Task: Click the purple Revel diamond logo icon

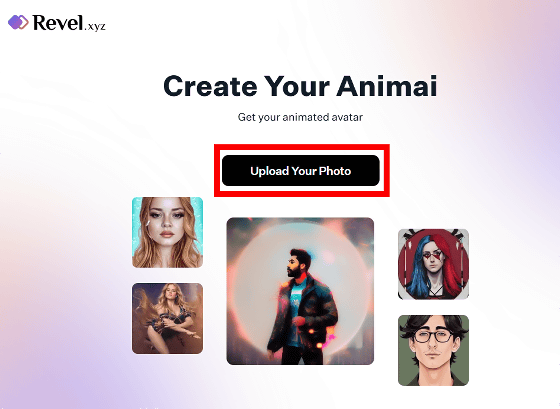Action: coord(18,22)
